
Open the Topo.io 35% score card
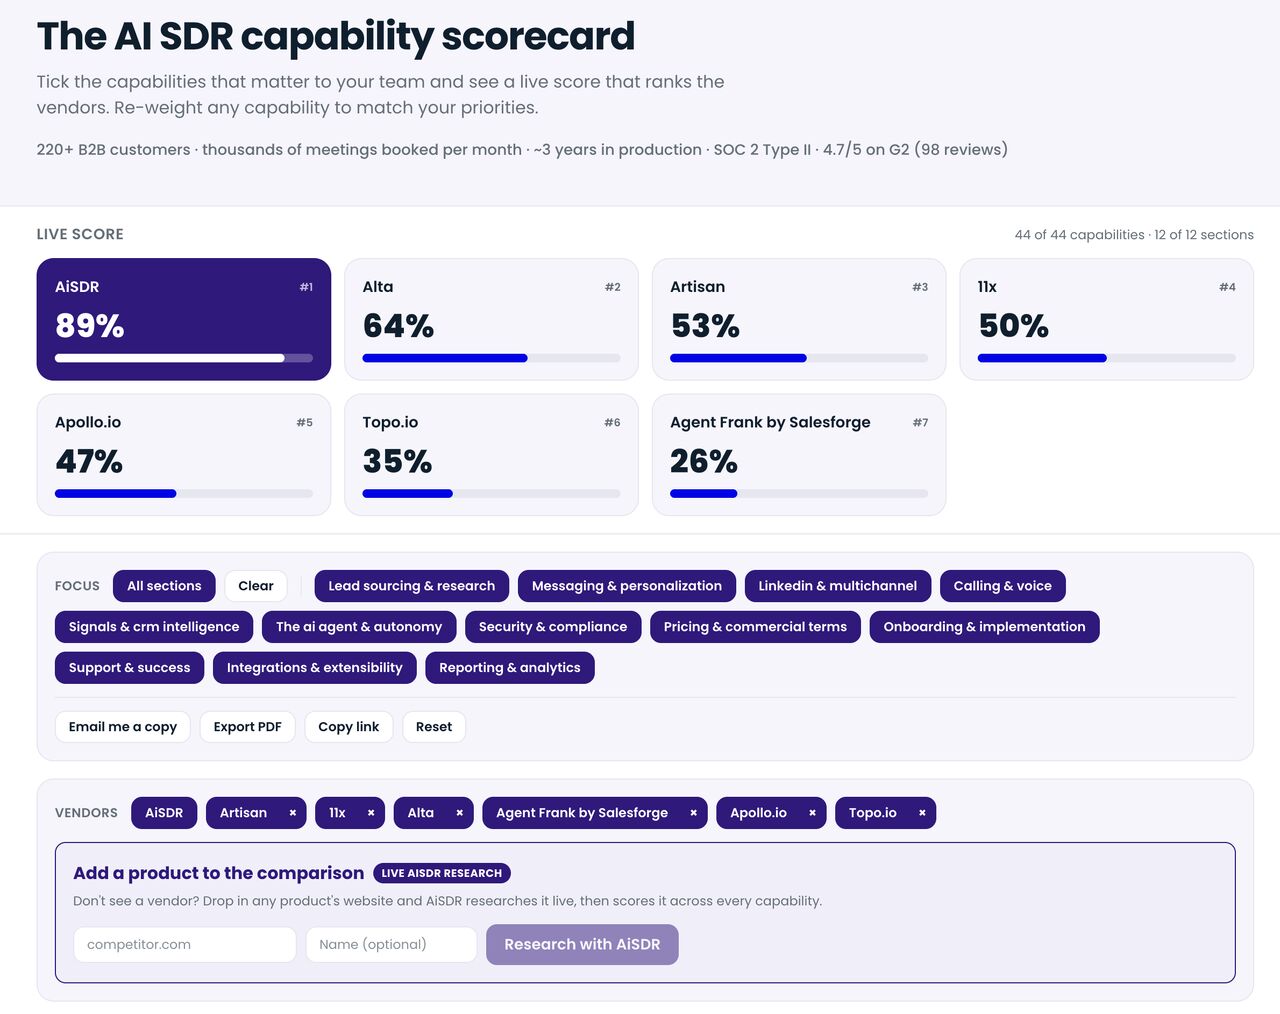point(491,455)
